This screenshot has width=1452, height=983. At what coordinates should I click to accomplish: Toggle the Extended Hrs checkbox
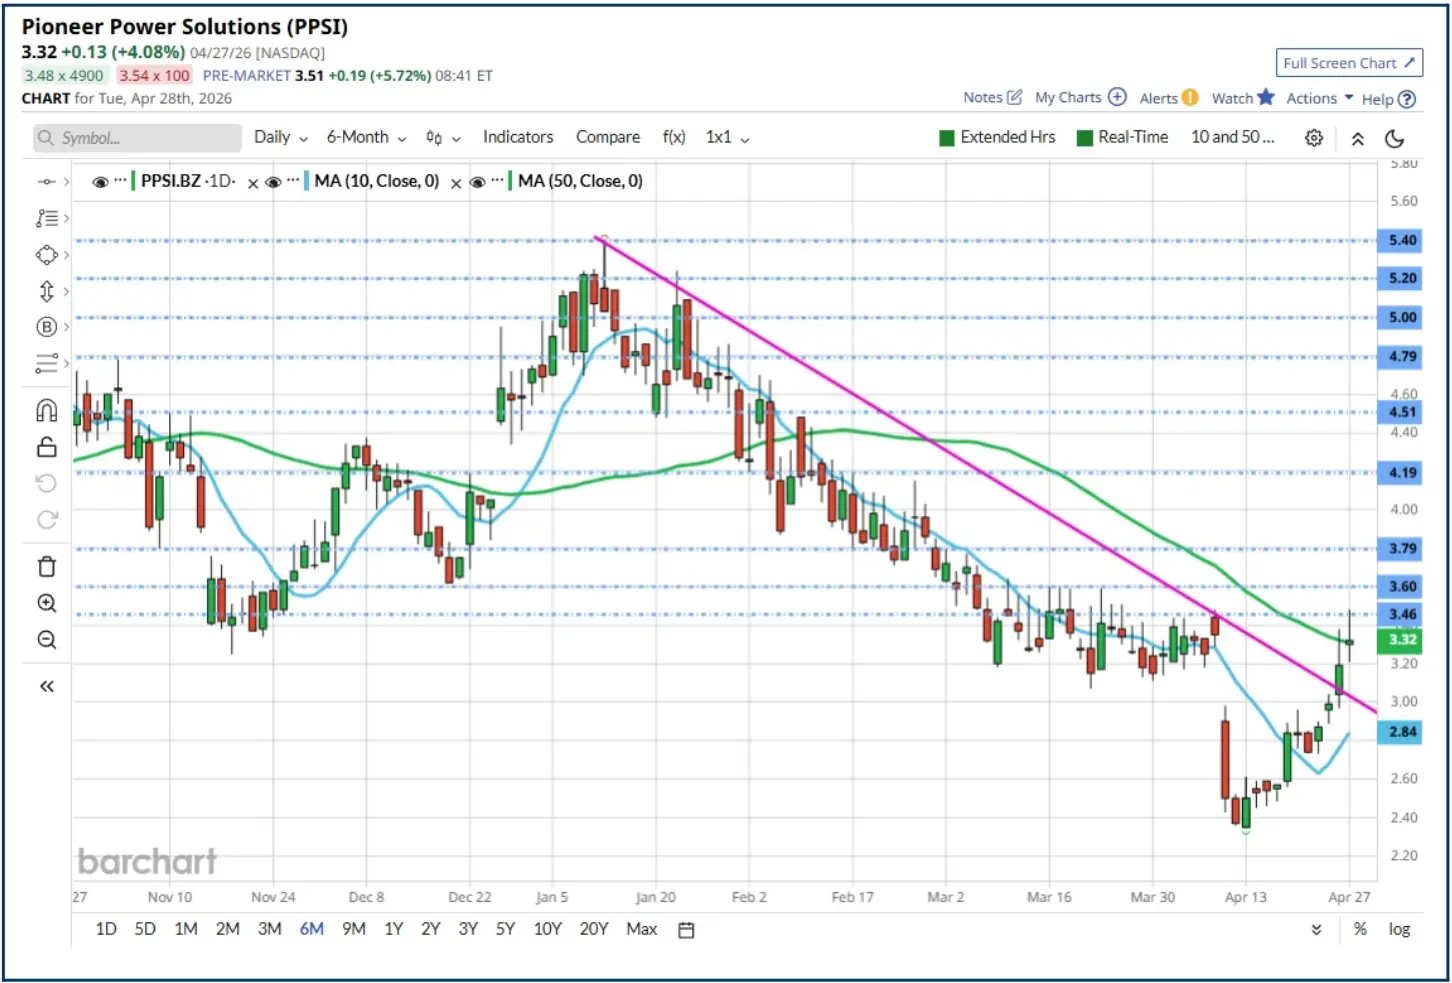click(x=947, y=138)
